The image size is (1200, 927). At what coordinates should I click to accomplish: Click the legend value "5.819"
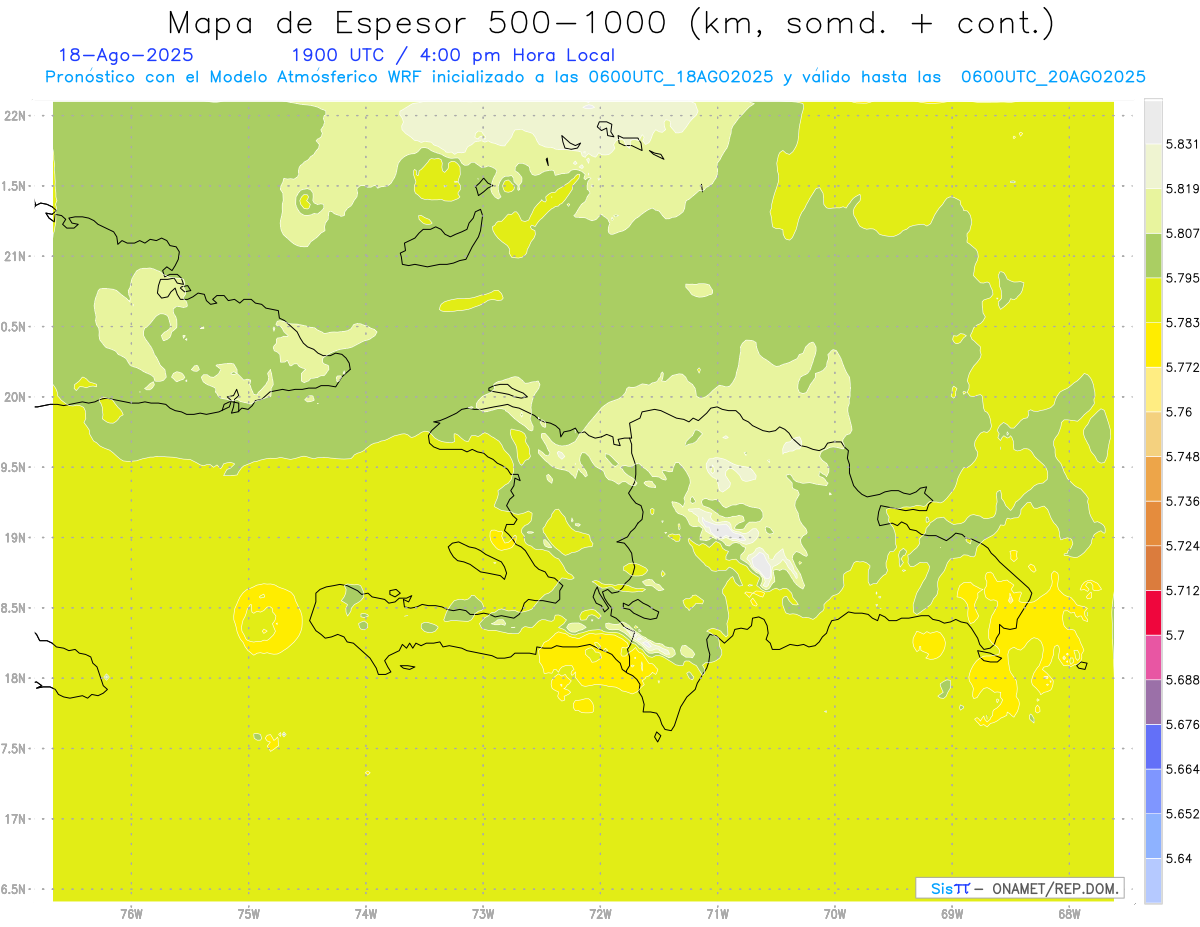tap(1182, 189)
